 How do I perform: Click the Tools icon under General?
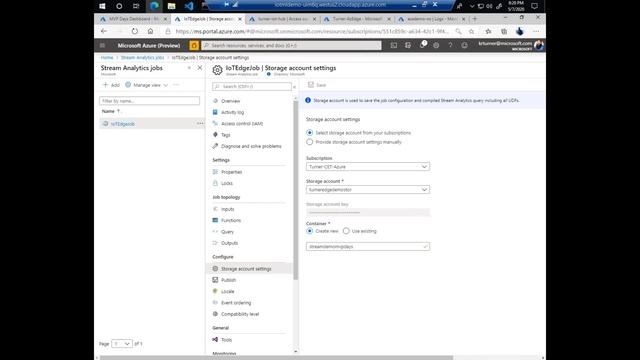pos(215,340)
